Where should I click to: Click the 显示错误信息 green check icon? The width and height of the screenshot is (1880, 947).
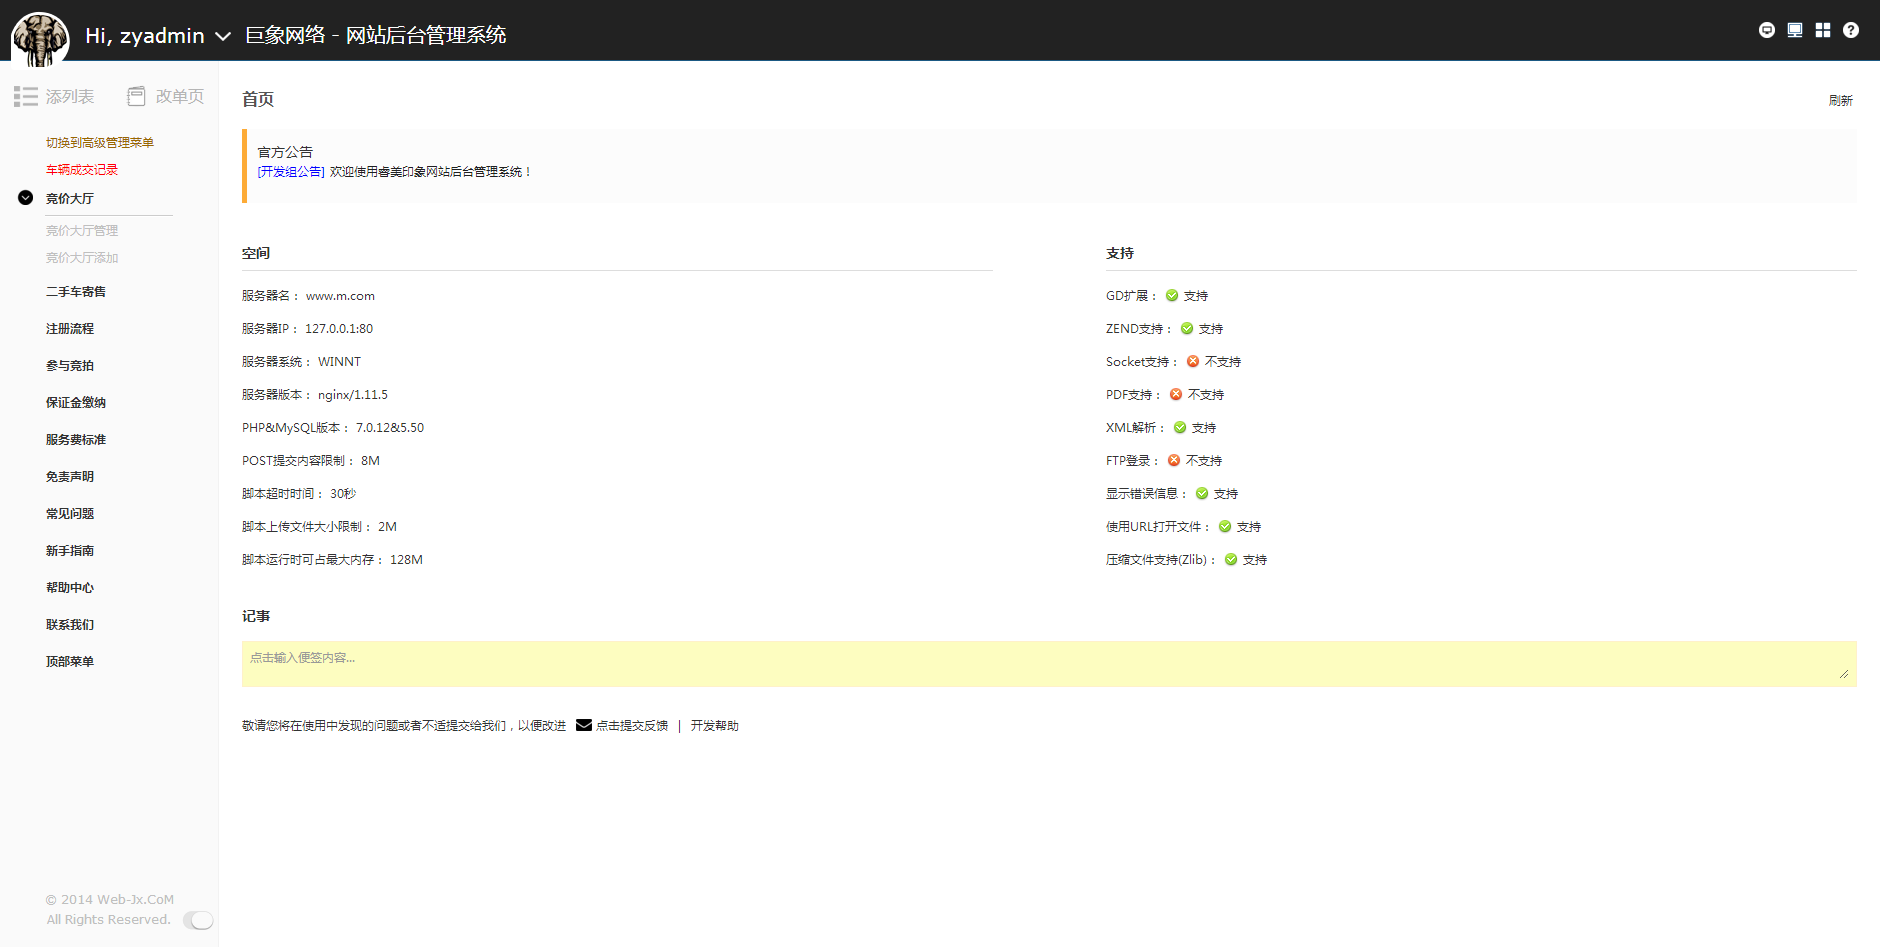1202,493
